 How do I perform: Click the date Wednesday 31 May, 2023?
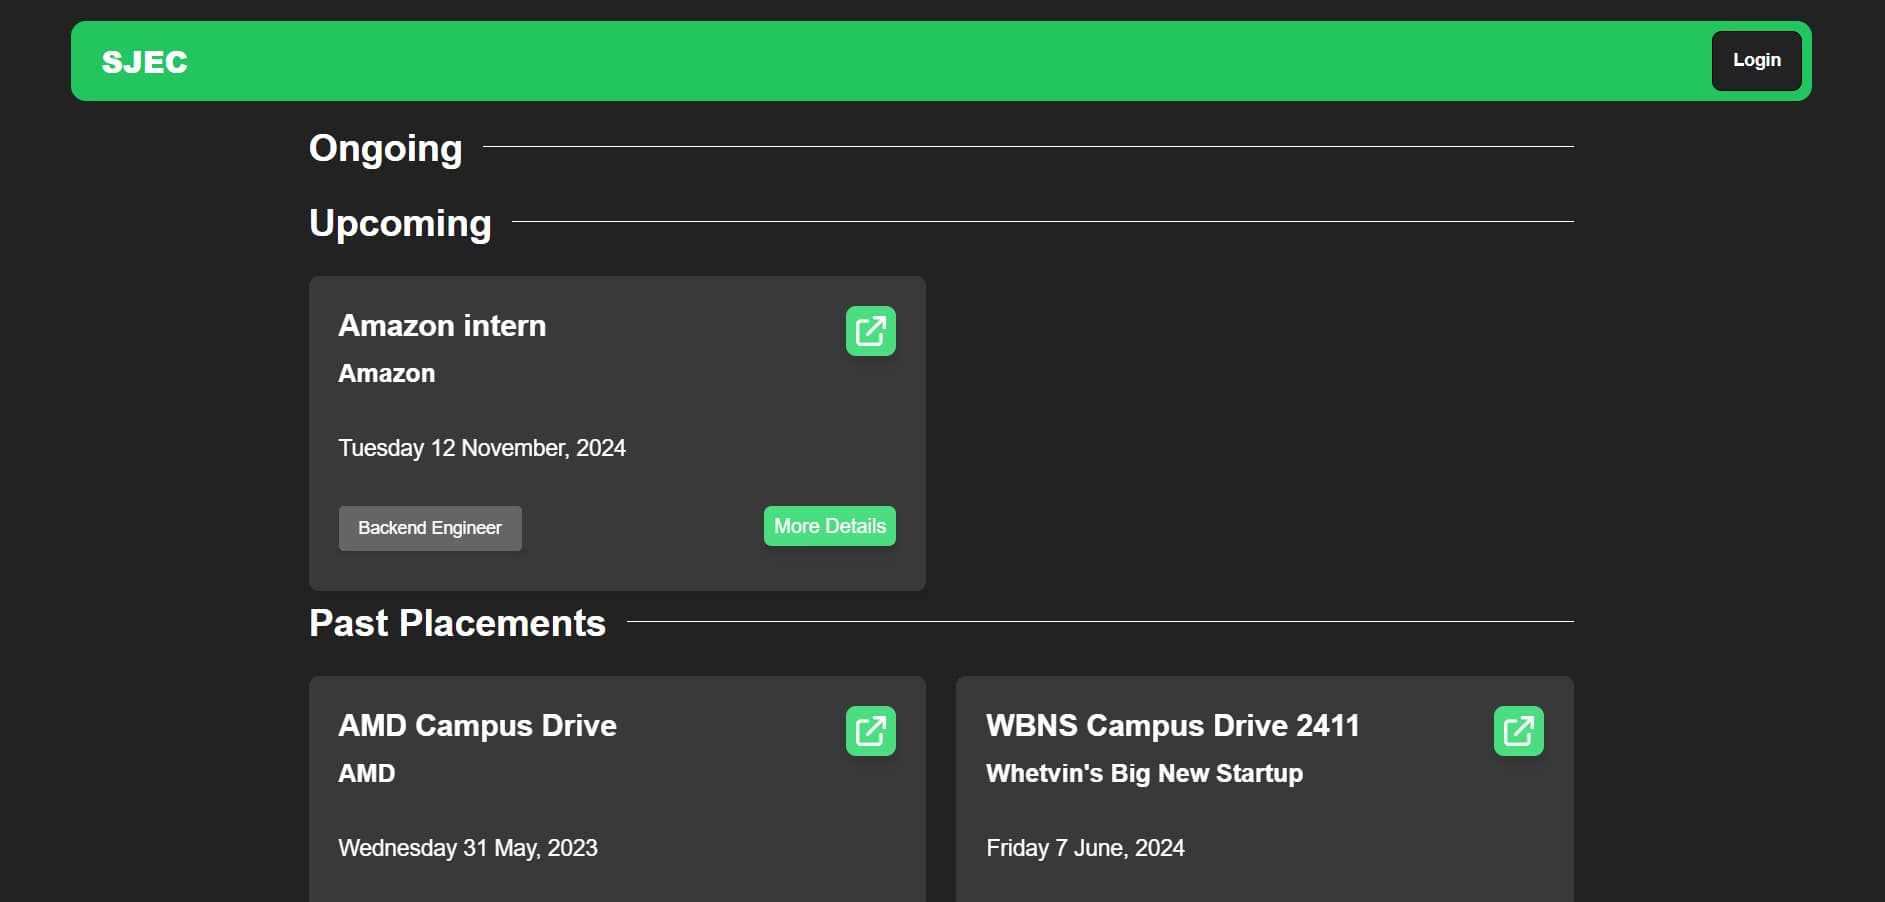pos(468,848)
